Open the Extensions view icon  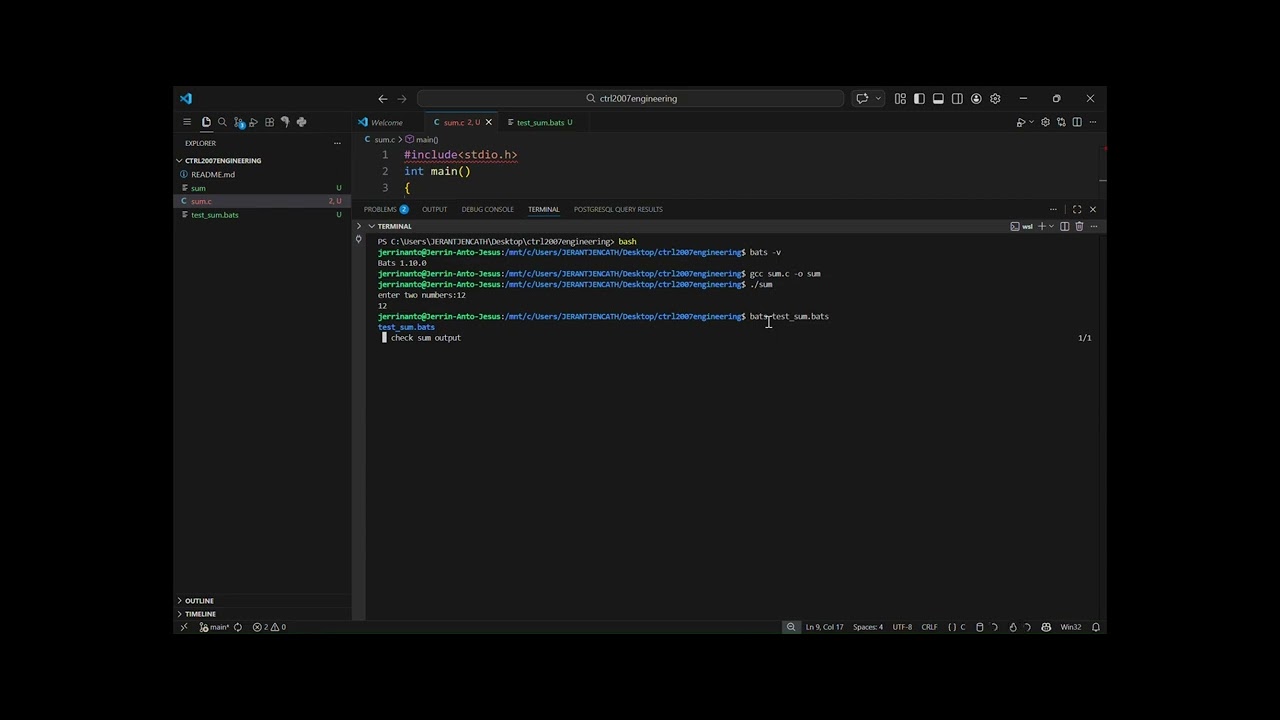click(x=269, y=122)
